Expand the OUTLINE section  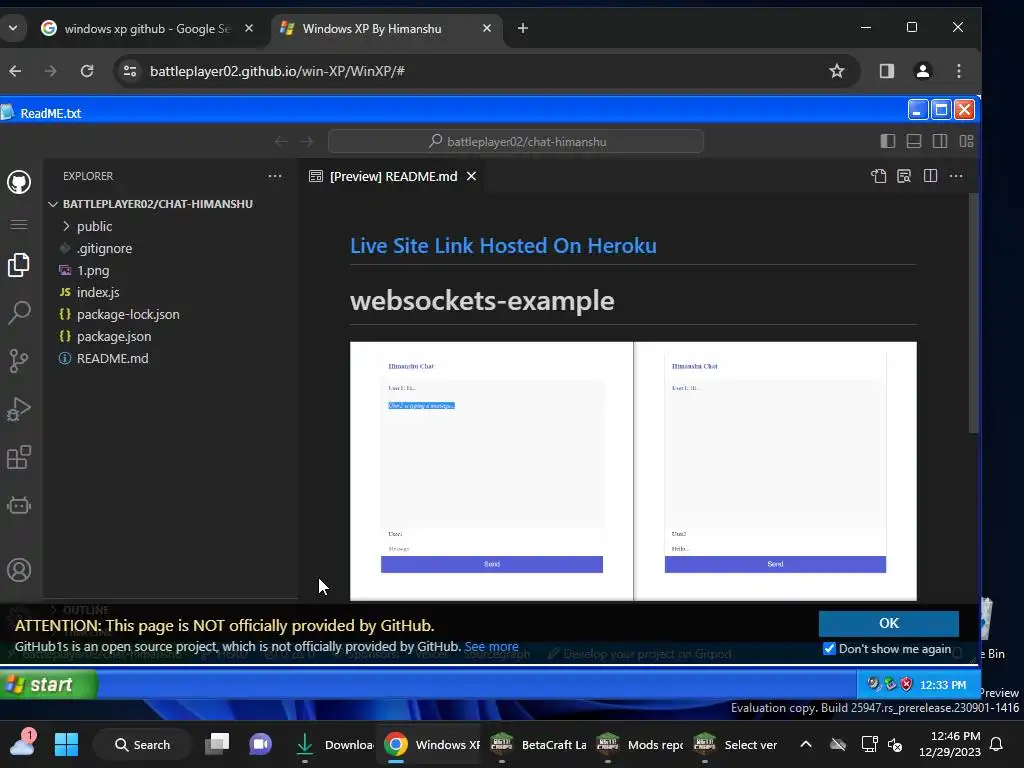(x=86, y=609)
